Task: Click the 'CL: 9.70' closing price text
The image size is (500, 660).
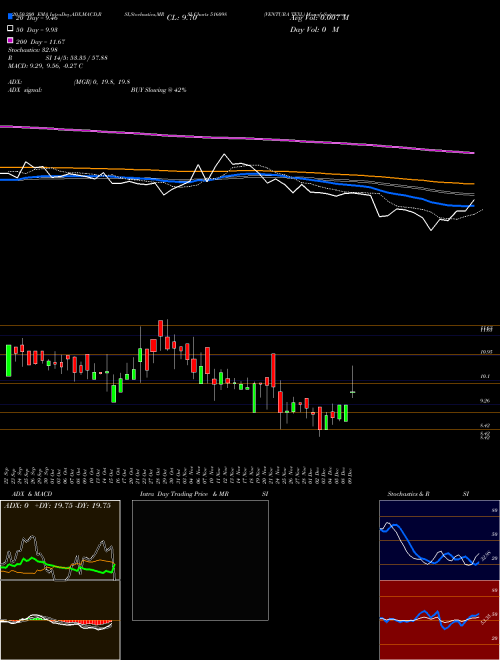Action: tap(182, 18)
